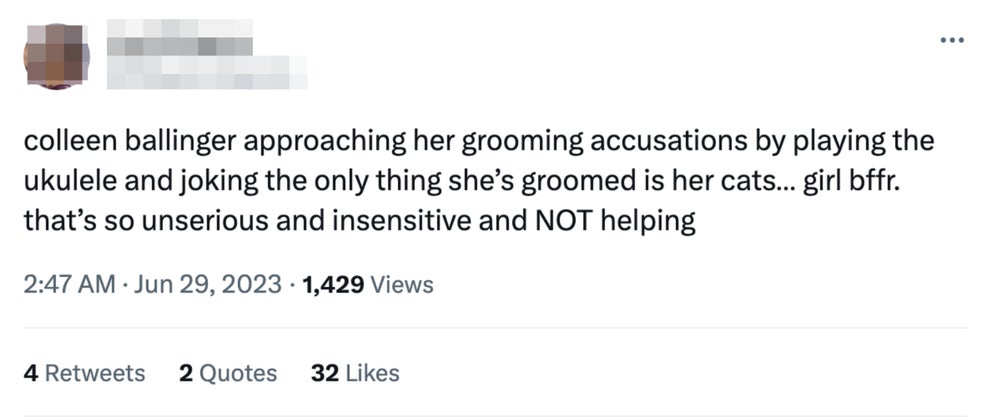Open the 2 Quotes list
The image size is (990, 417).
(x=227, y=373)
